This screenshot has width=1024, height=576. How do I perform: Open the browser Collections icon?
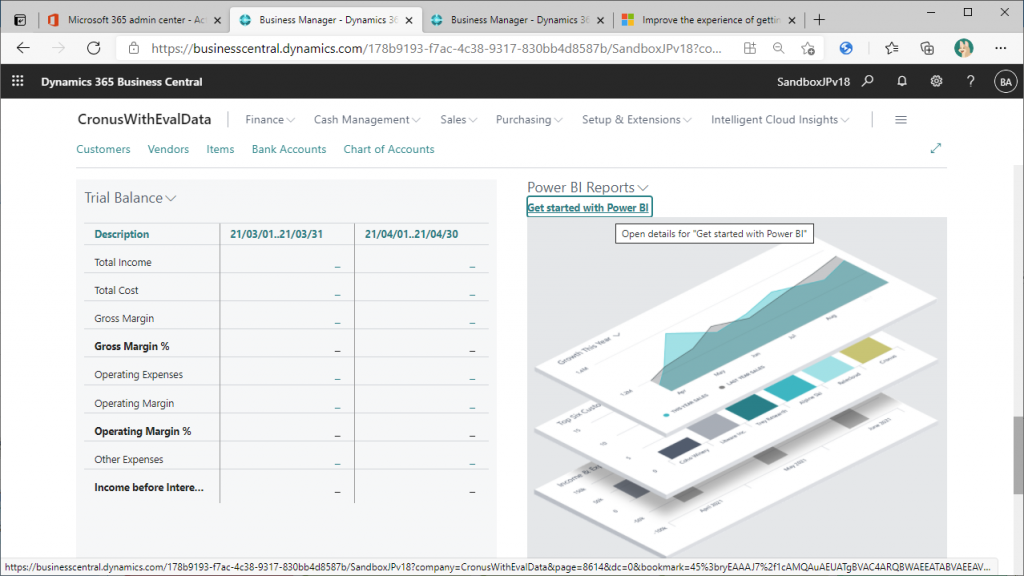tap(927, 48)
